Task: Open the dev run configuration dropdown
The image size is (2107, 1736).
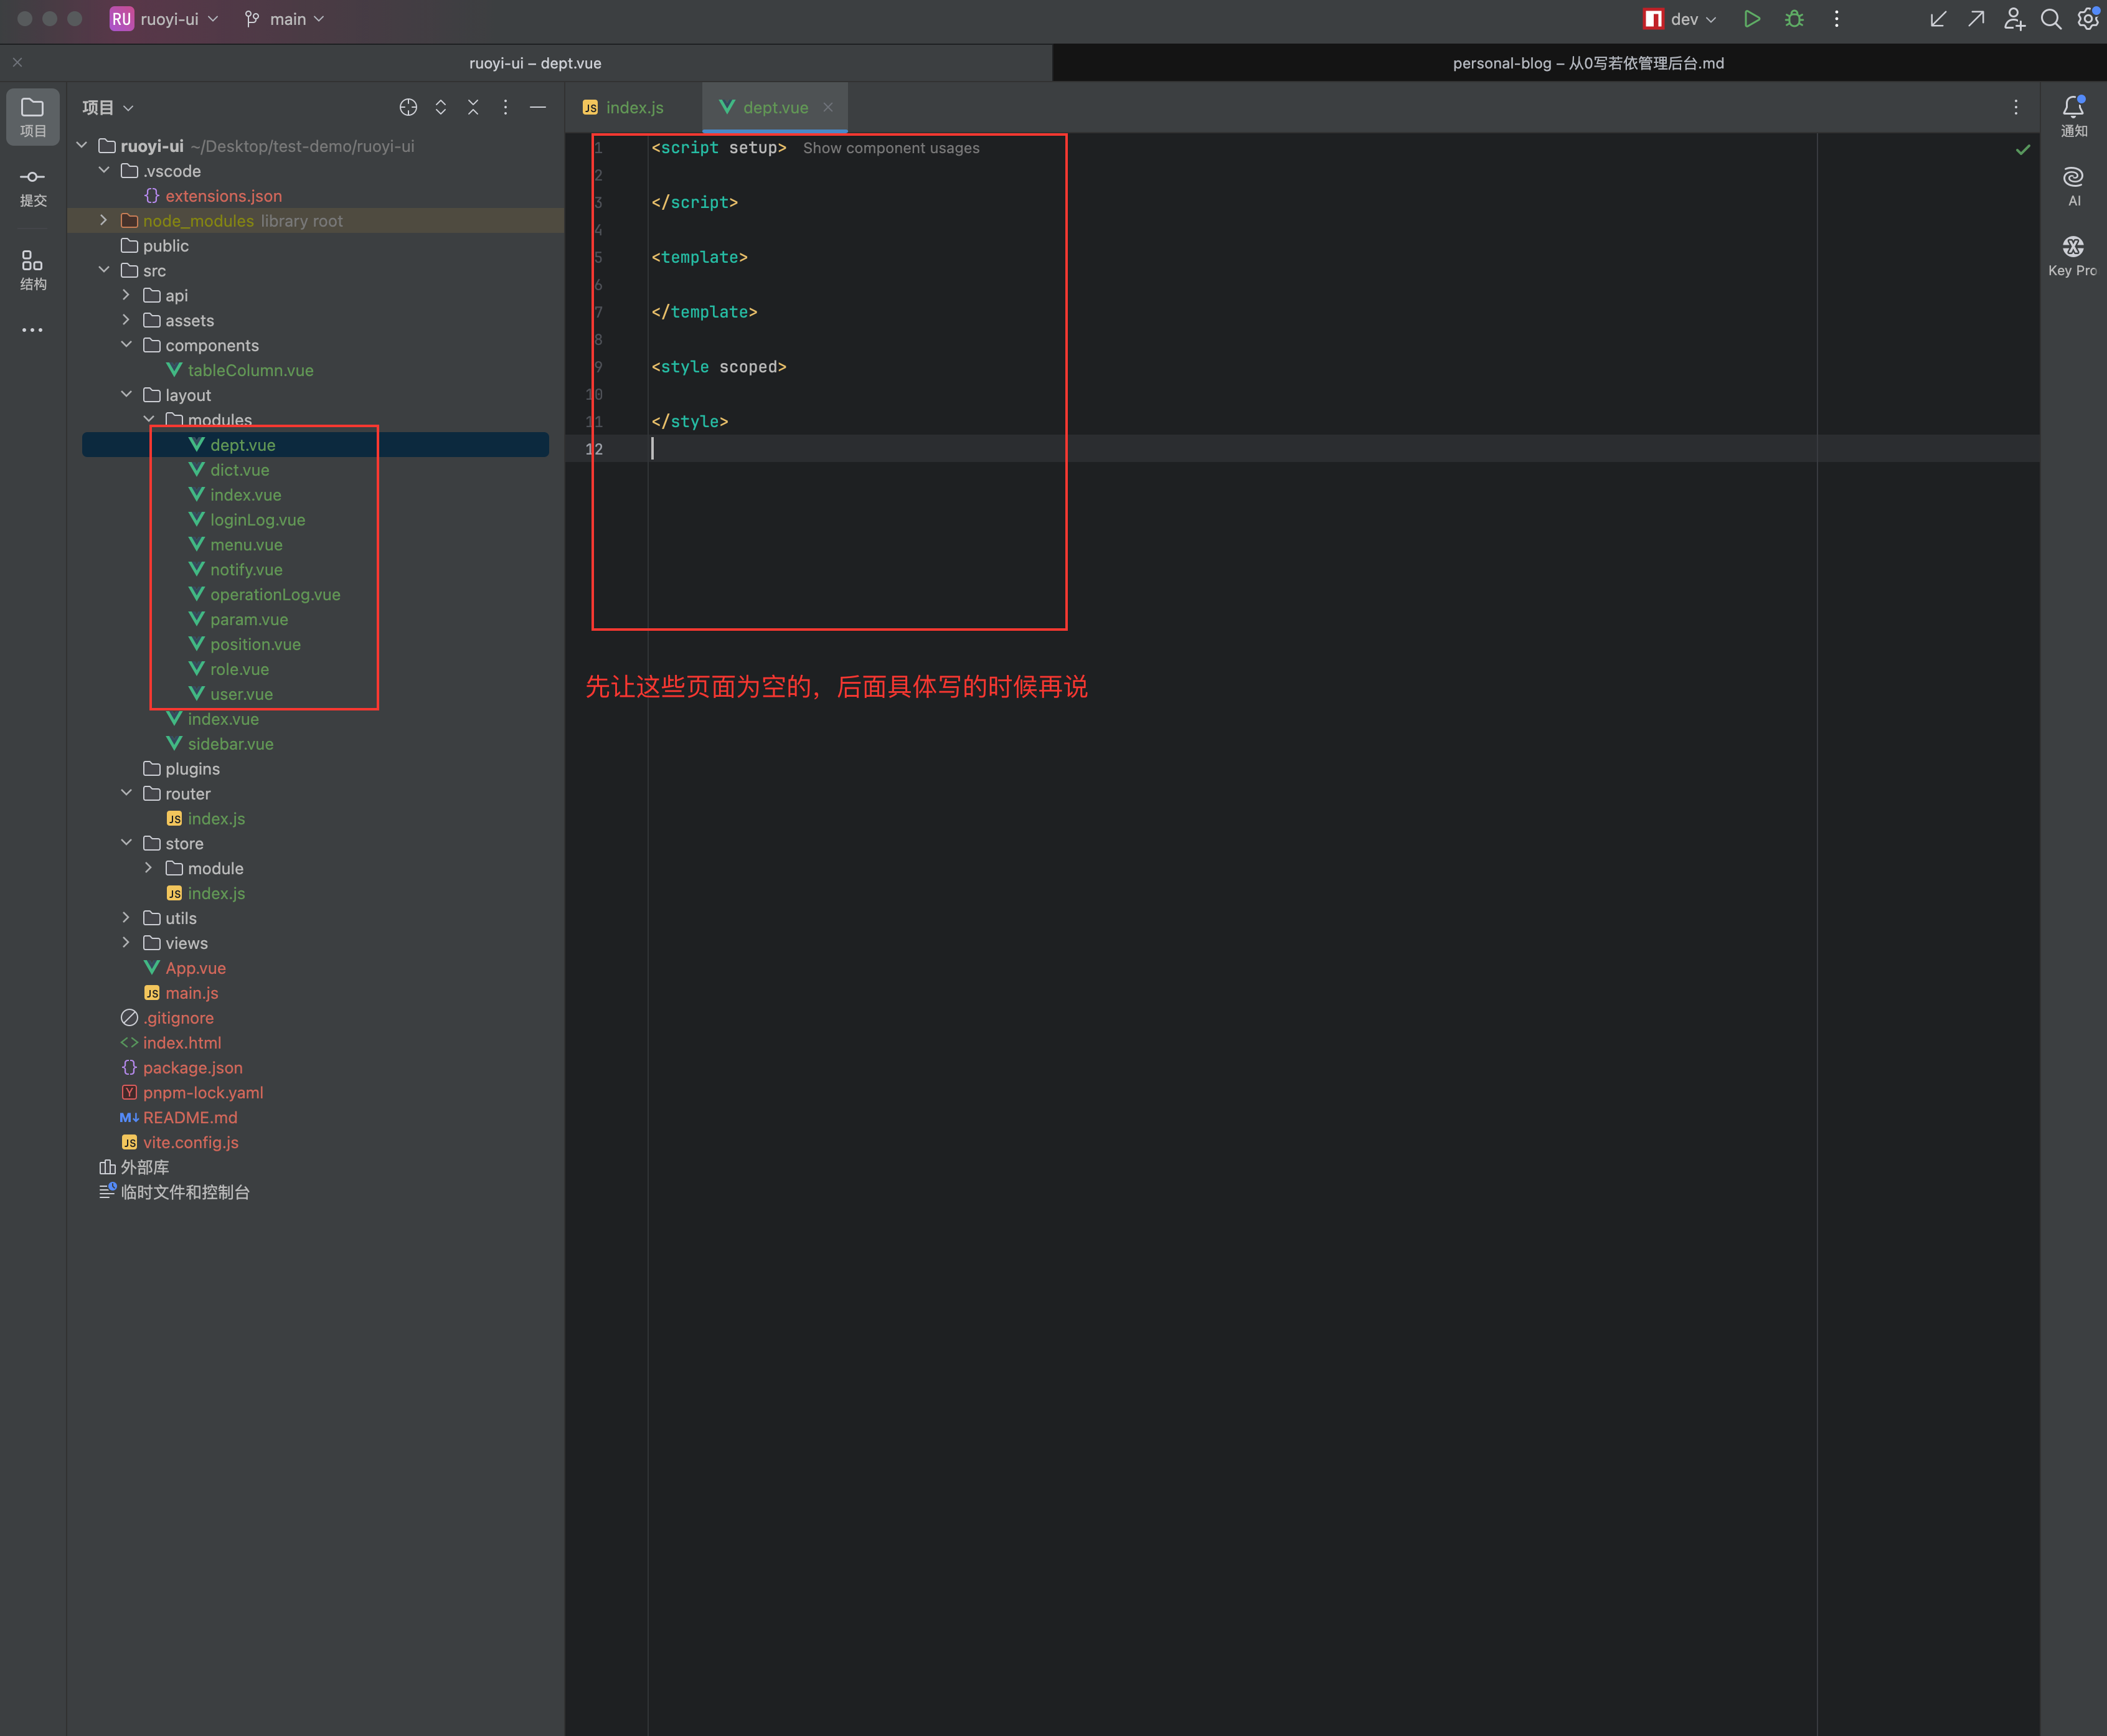Action: (x=1680, y=19)
